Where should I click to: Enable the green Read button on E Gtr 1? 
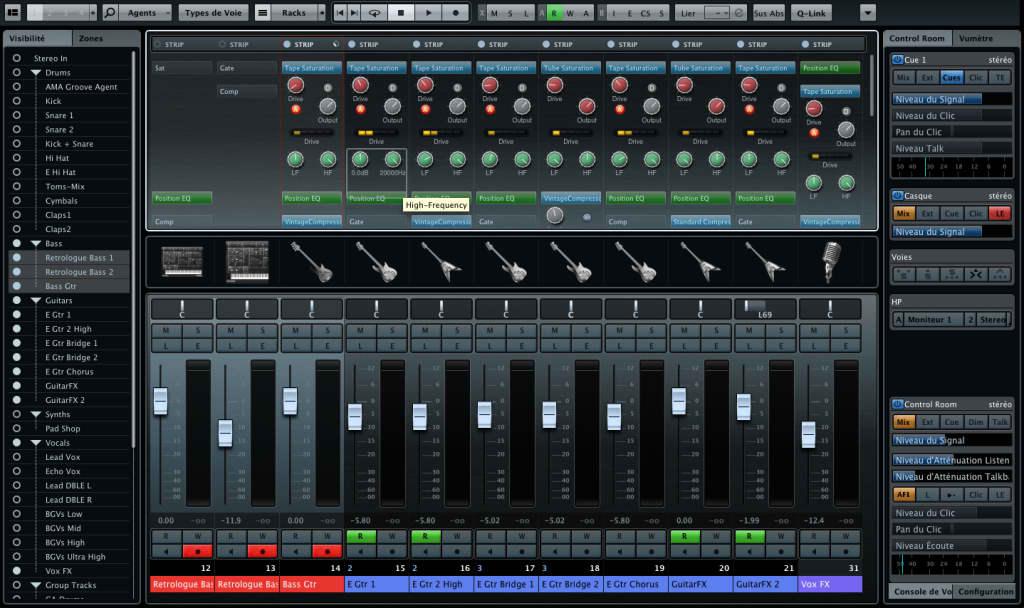pyautogui.click(x=360, y=537)
